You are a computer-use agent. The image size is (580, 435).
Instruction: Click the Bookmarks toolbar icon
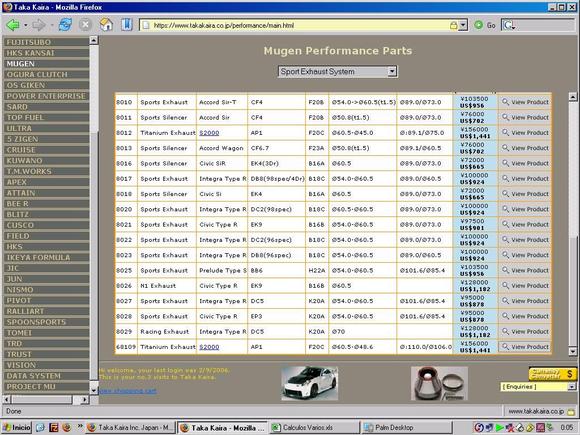[x=127, y=25]
